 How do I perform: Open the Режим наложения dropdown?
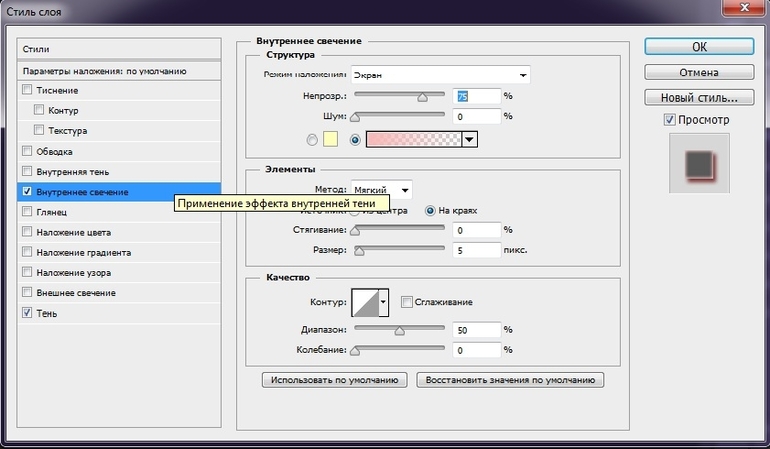tap(440, 75)
